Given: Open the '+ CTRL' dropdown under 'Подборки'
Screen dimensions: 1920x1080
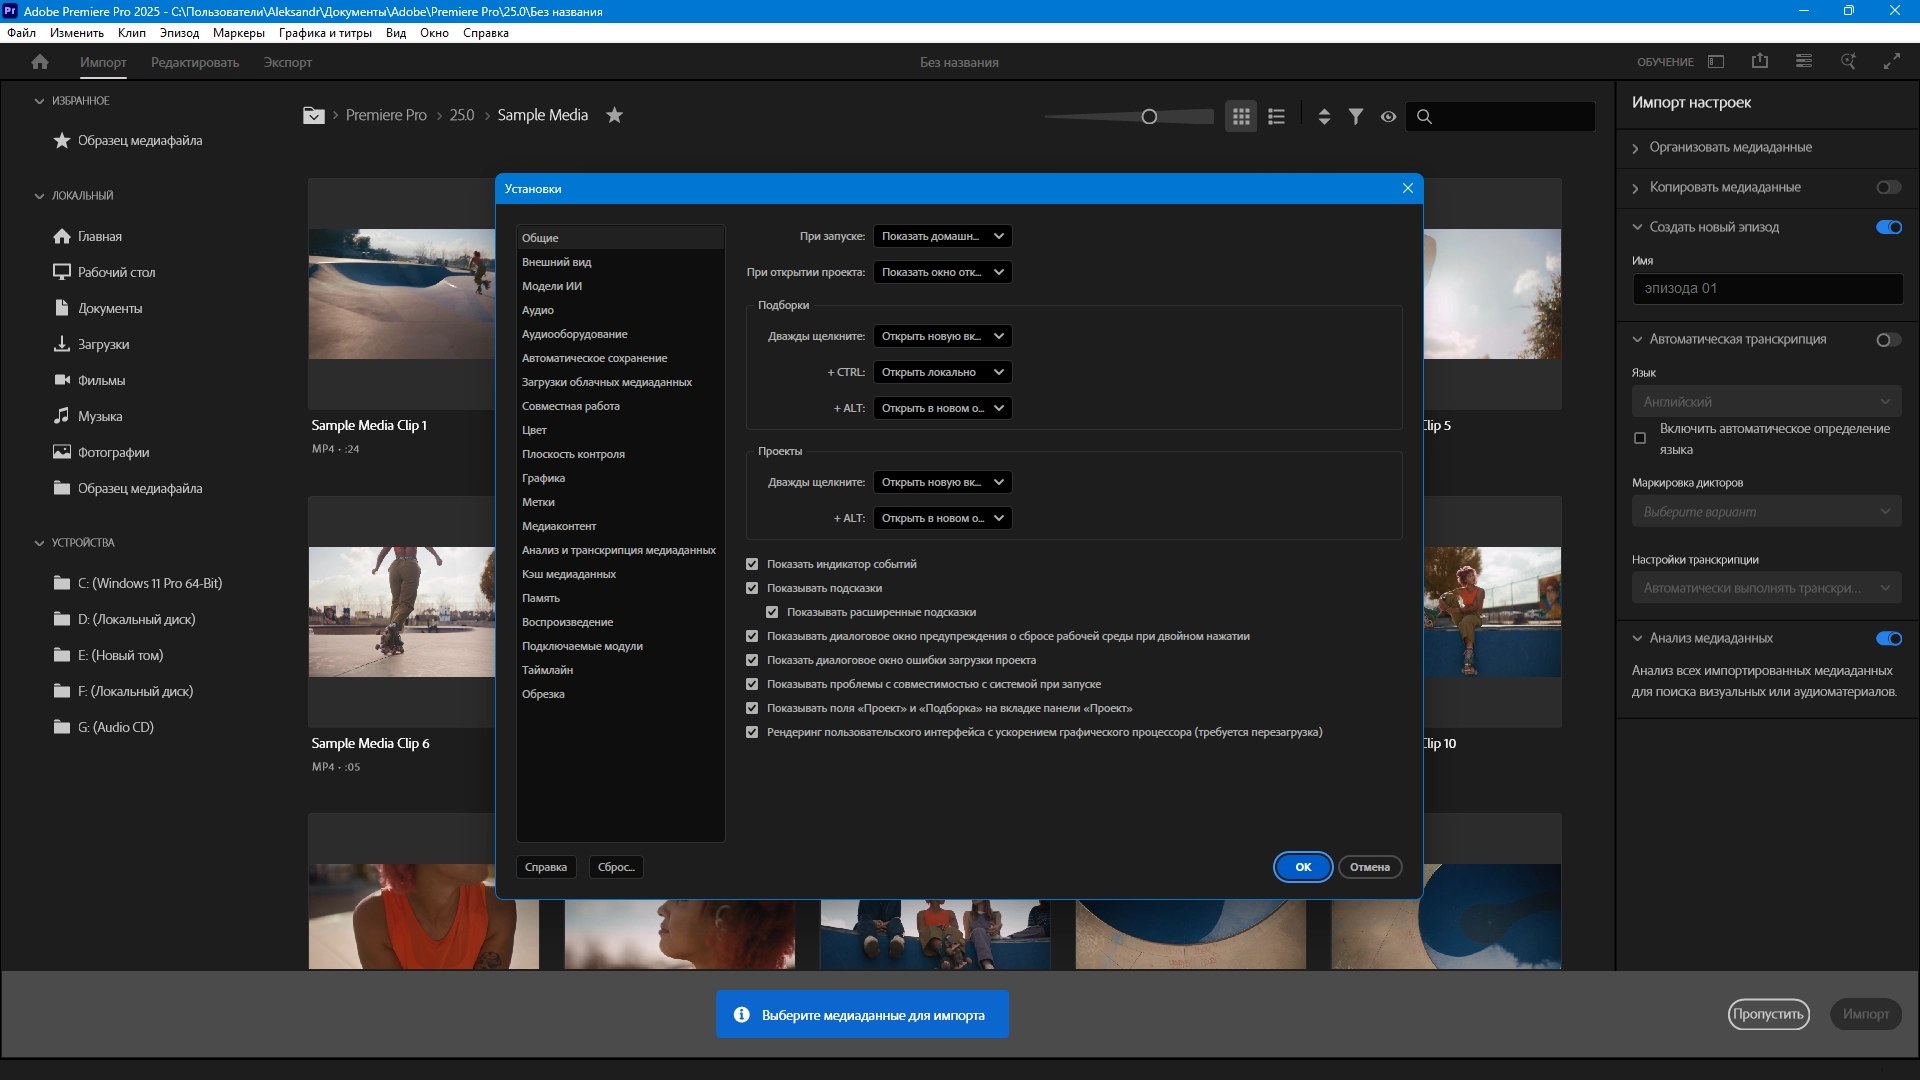Looking at the screenshot, I should 942,372.
